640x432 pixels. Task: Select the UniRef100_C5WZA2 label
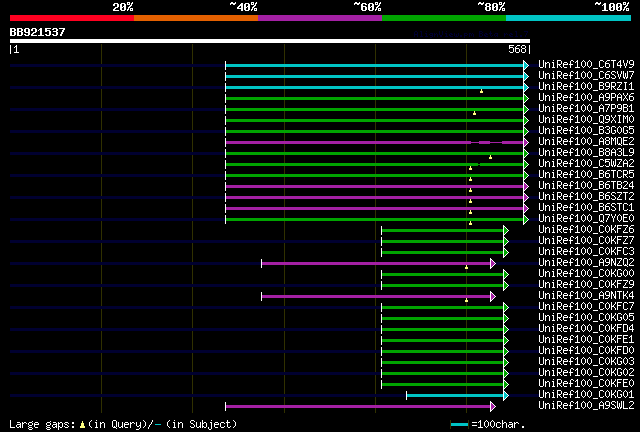coord(586,164)
